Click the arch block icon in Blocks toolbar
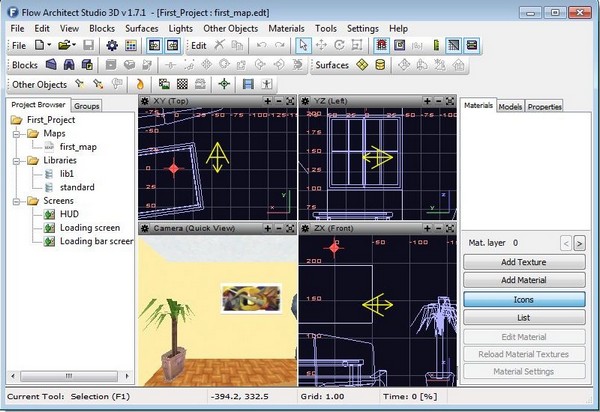600x412 pixels. coord(69,65)
